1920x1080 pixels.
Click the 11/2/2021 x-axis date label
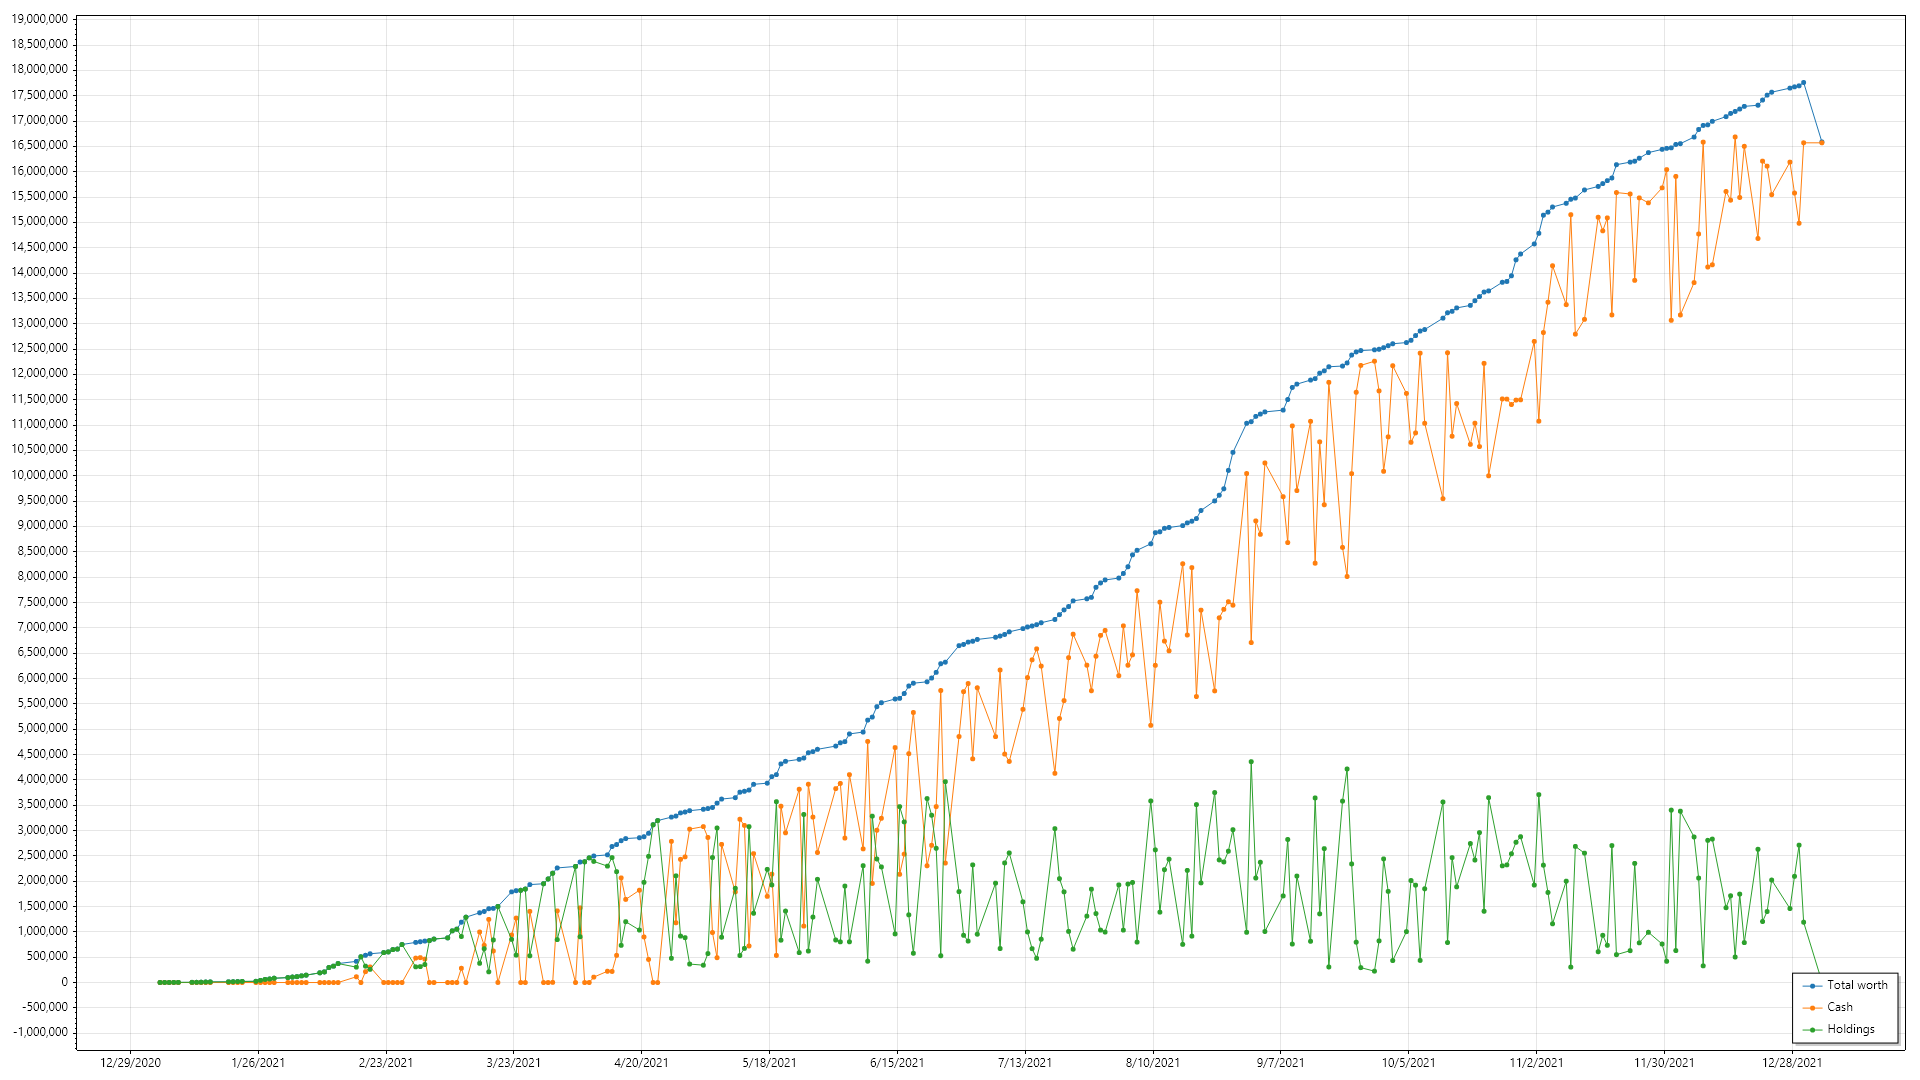click(x=1536, y=1063)
